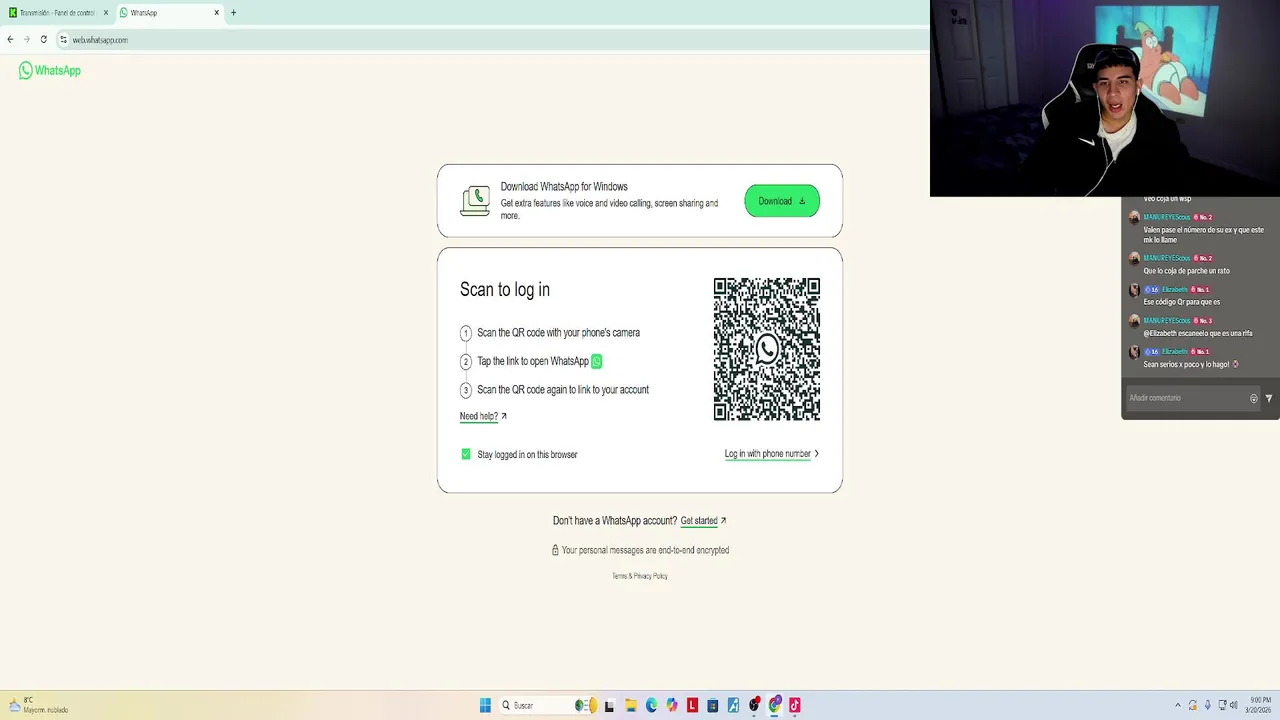Screen dimensions: 1280x720
Task: Open the Windows Start menu
Action: tap(485, 705)
